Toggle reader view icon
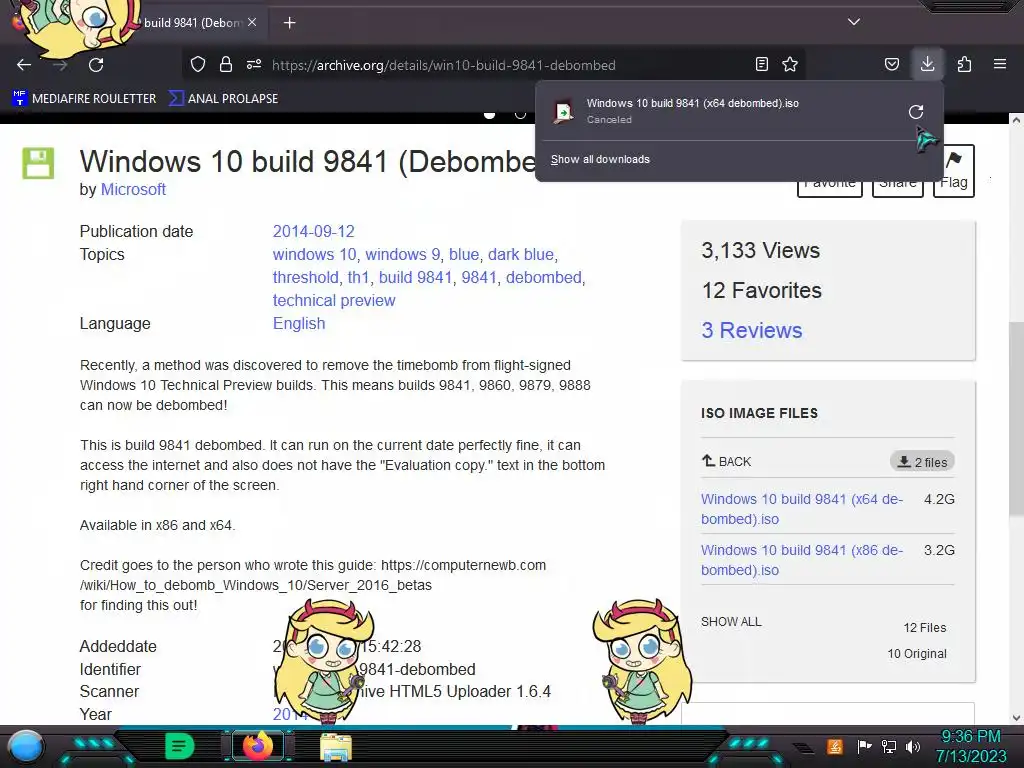 pyautogui.click(x=761, y=64)
